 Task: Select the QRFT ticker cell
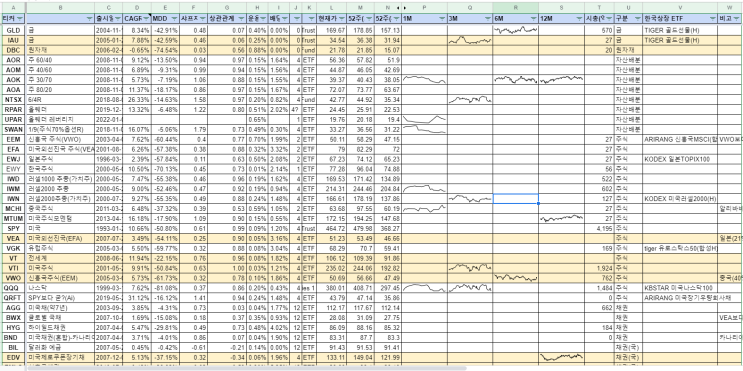pos(13,298)
